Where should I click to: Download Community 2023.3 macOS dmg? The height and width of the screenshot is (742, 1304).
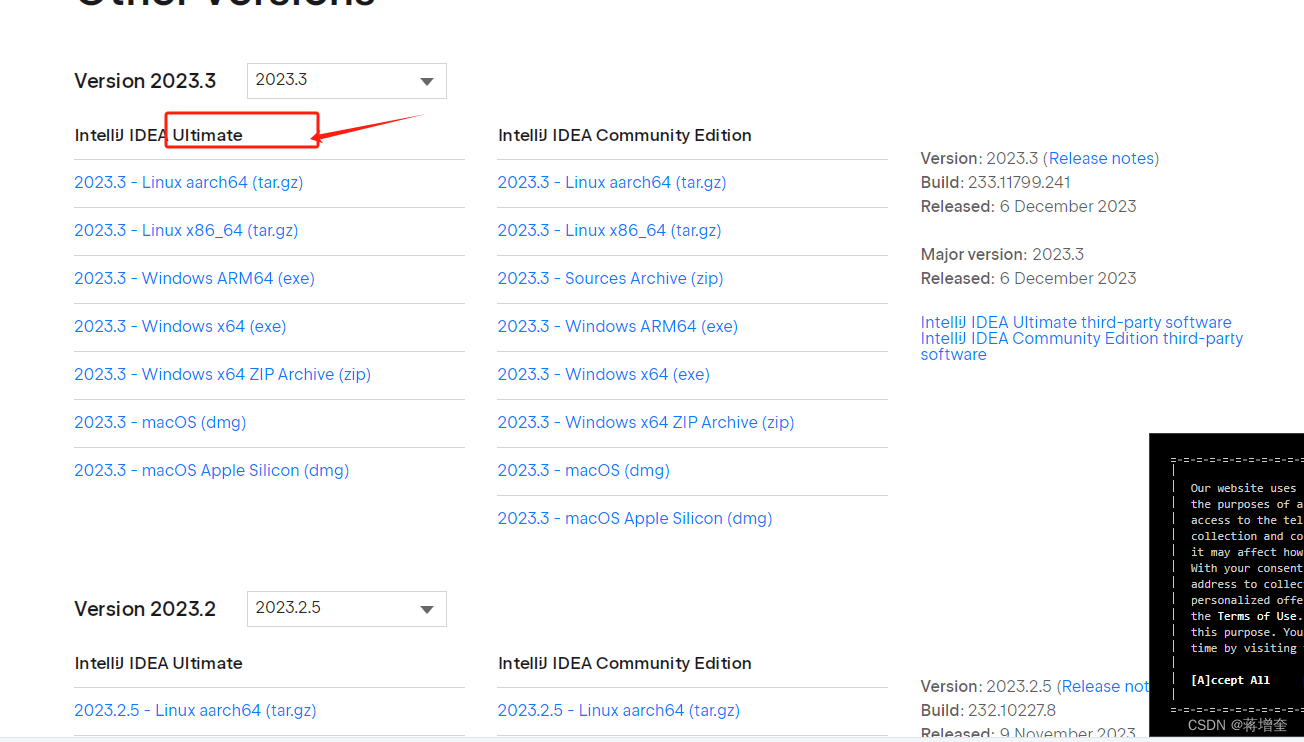point(584,470)
